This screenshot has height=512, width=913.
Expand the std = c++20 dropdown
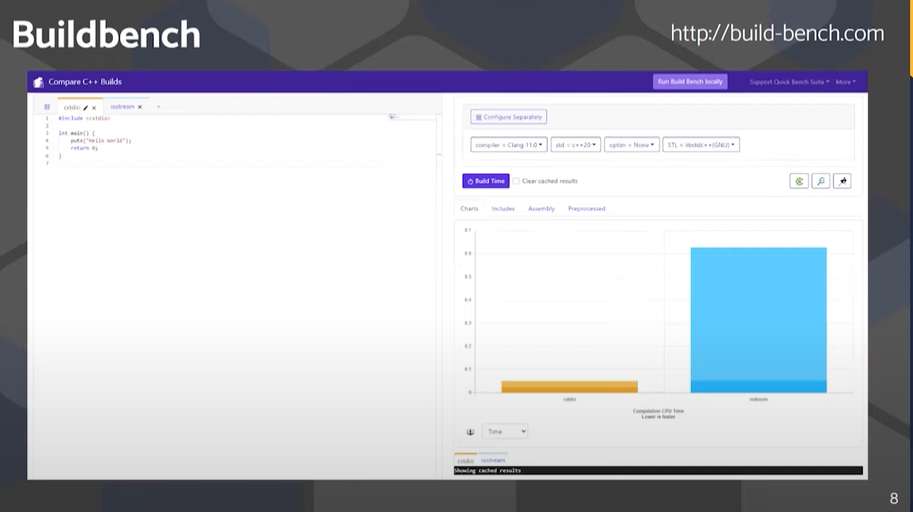[575, 145]
